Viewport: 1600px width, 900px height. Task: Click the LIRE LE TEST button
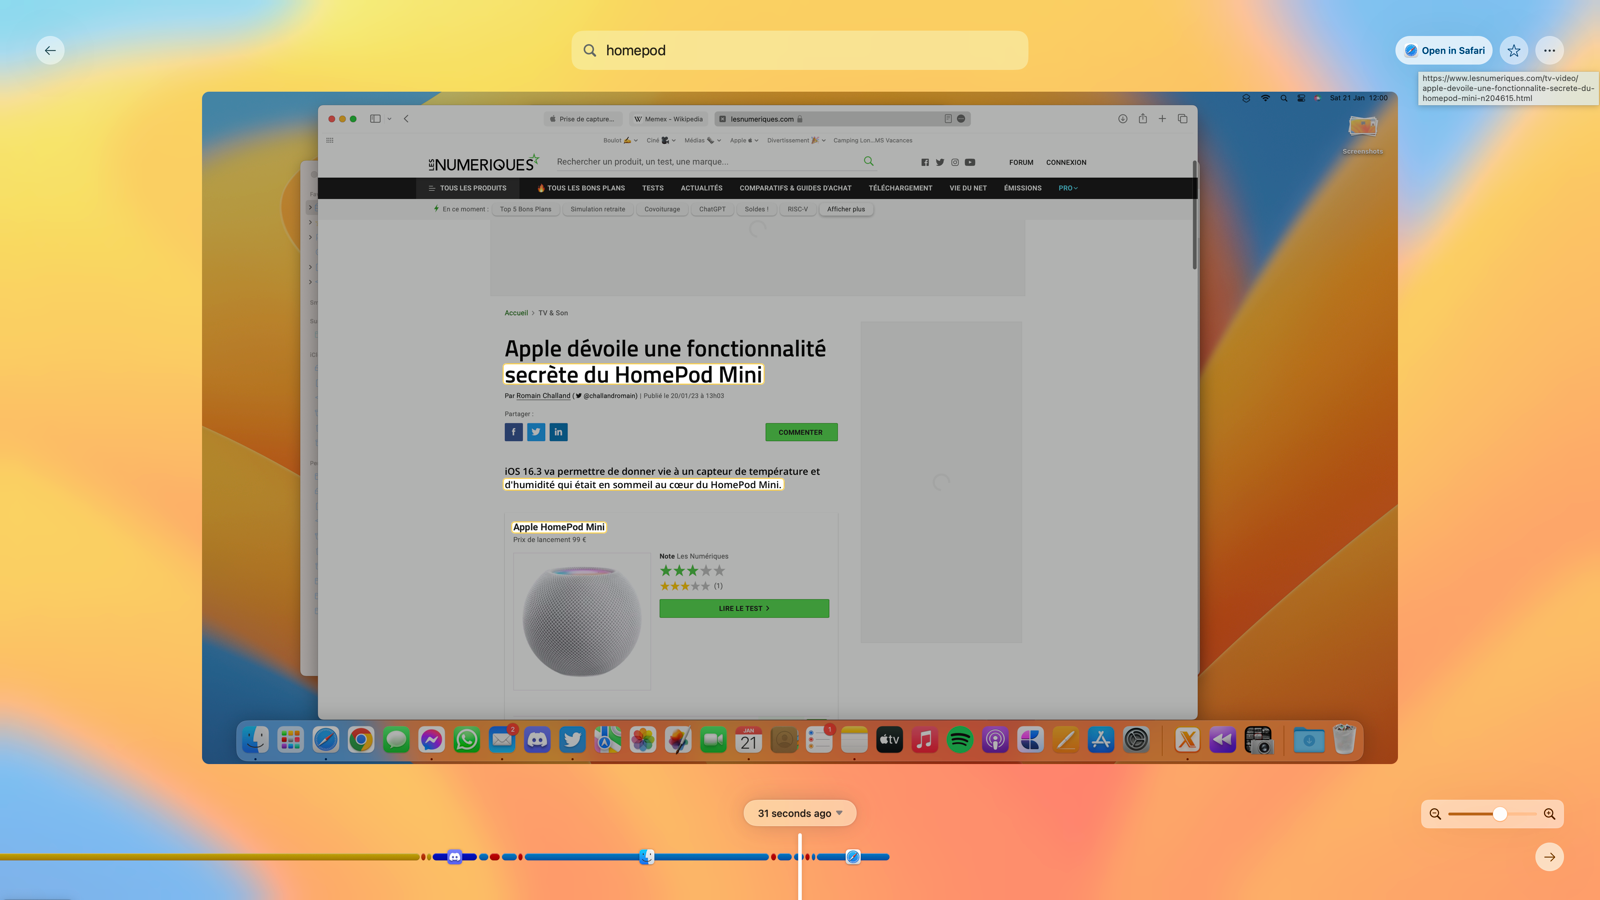click(744, 608)
